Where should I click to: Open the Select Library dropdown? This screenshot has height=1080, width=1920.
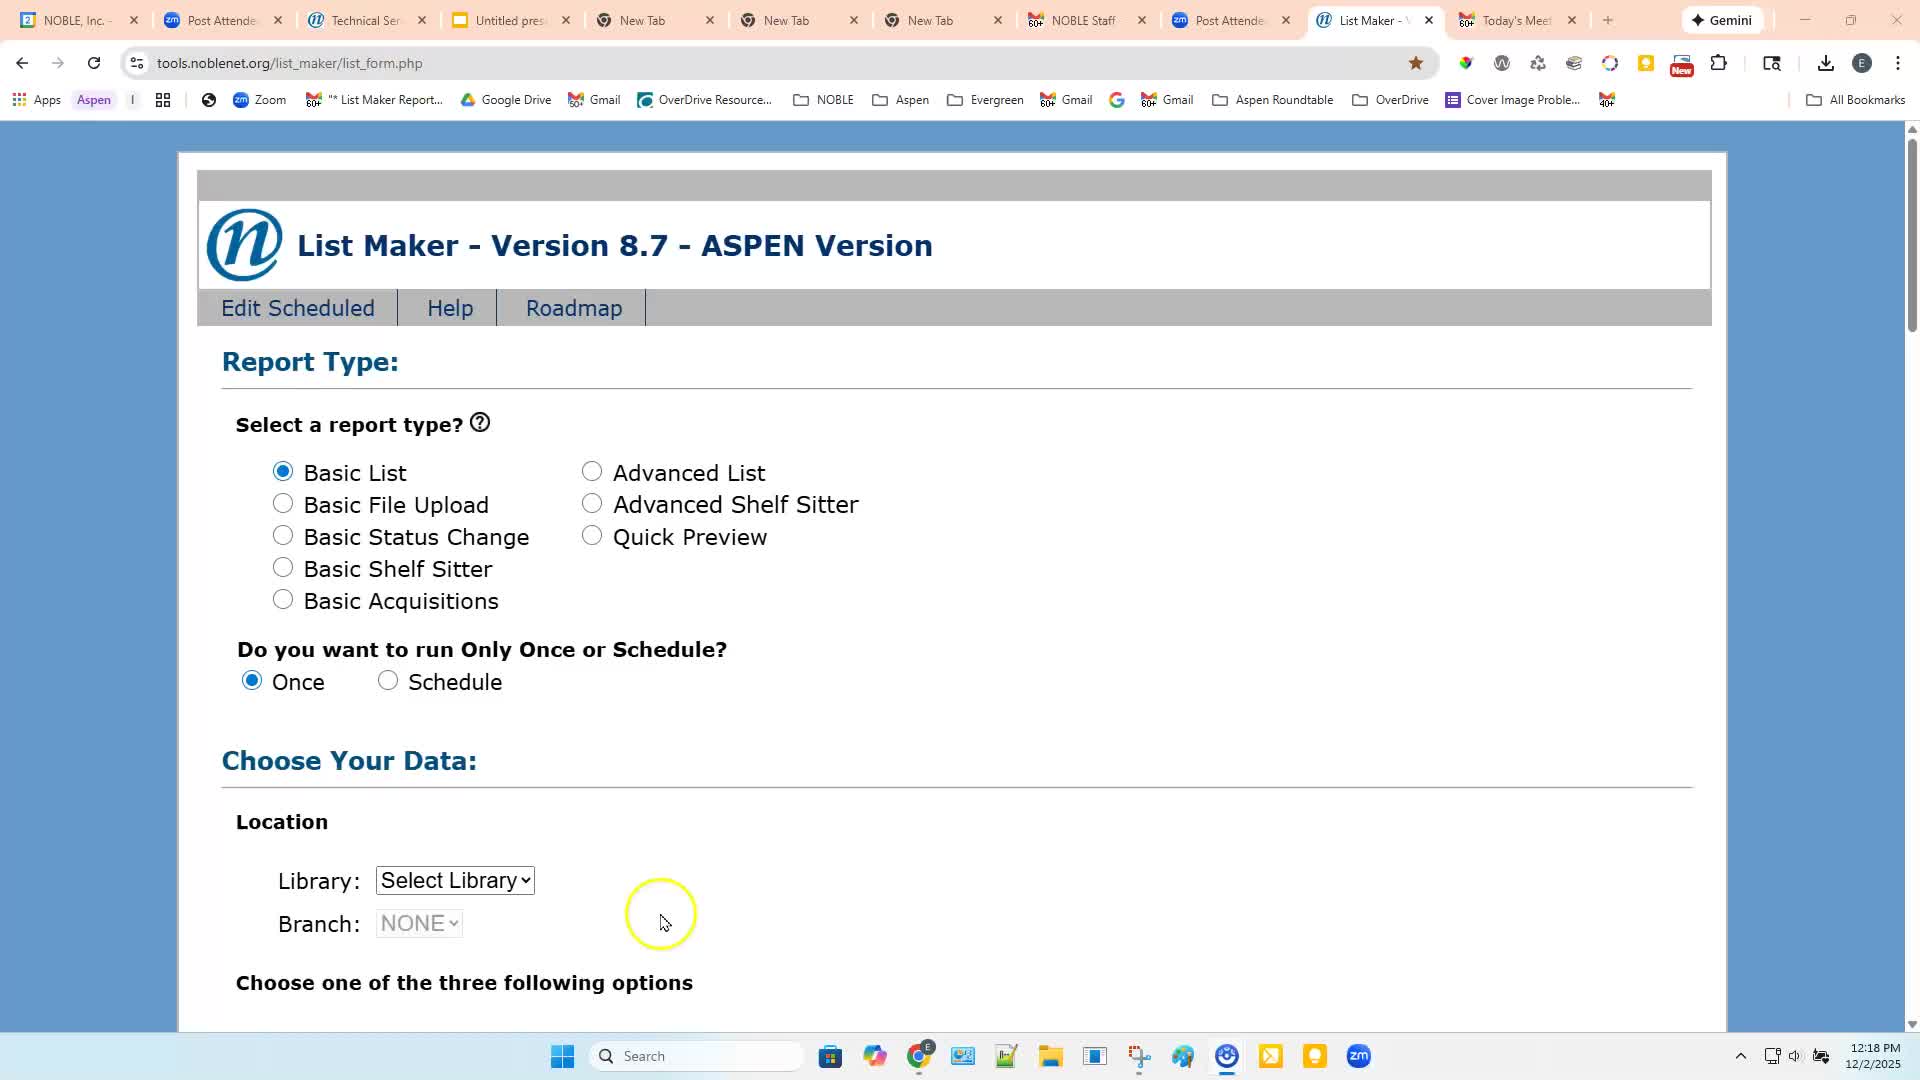click(455, 880)
